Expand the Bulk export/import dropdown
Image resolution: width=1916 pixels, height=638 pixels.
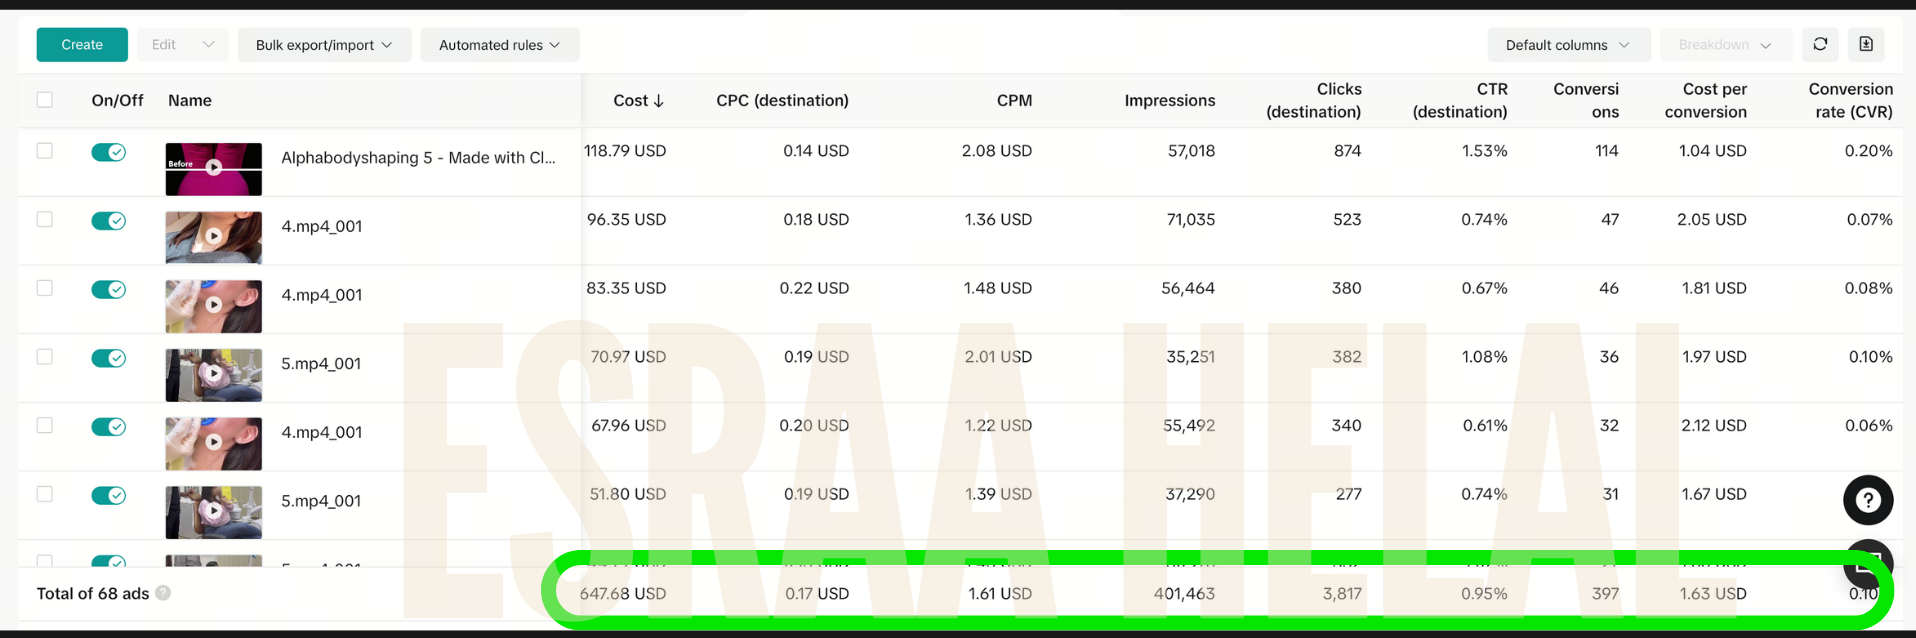[x=323, y=45]
